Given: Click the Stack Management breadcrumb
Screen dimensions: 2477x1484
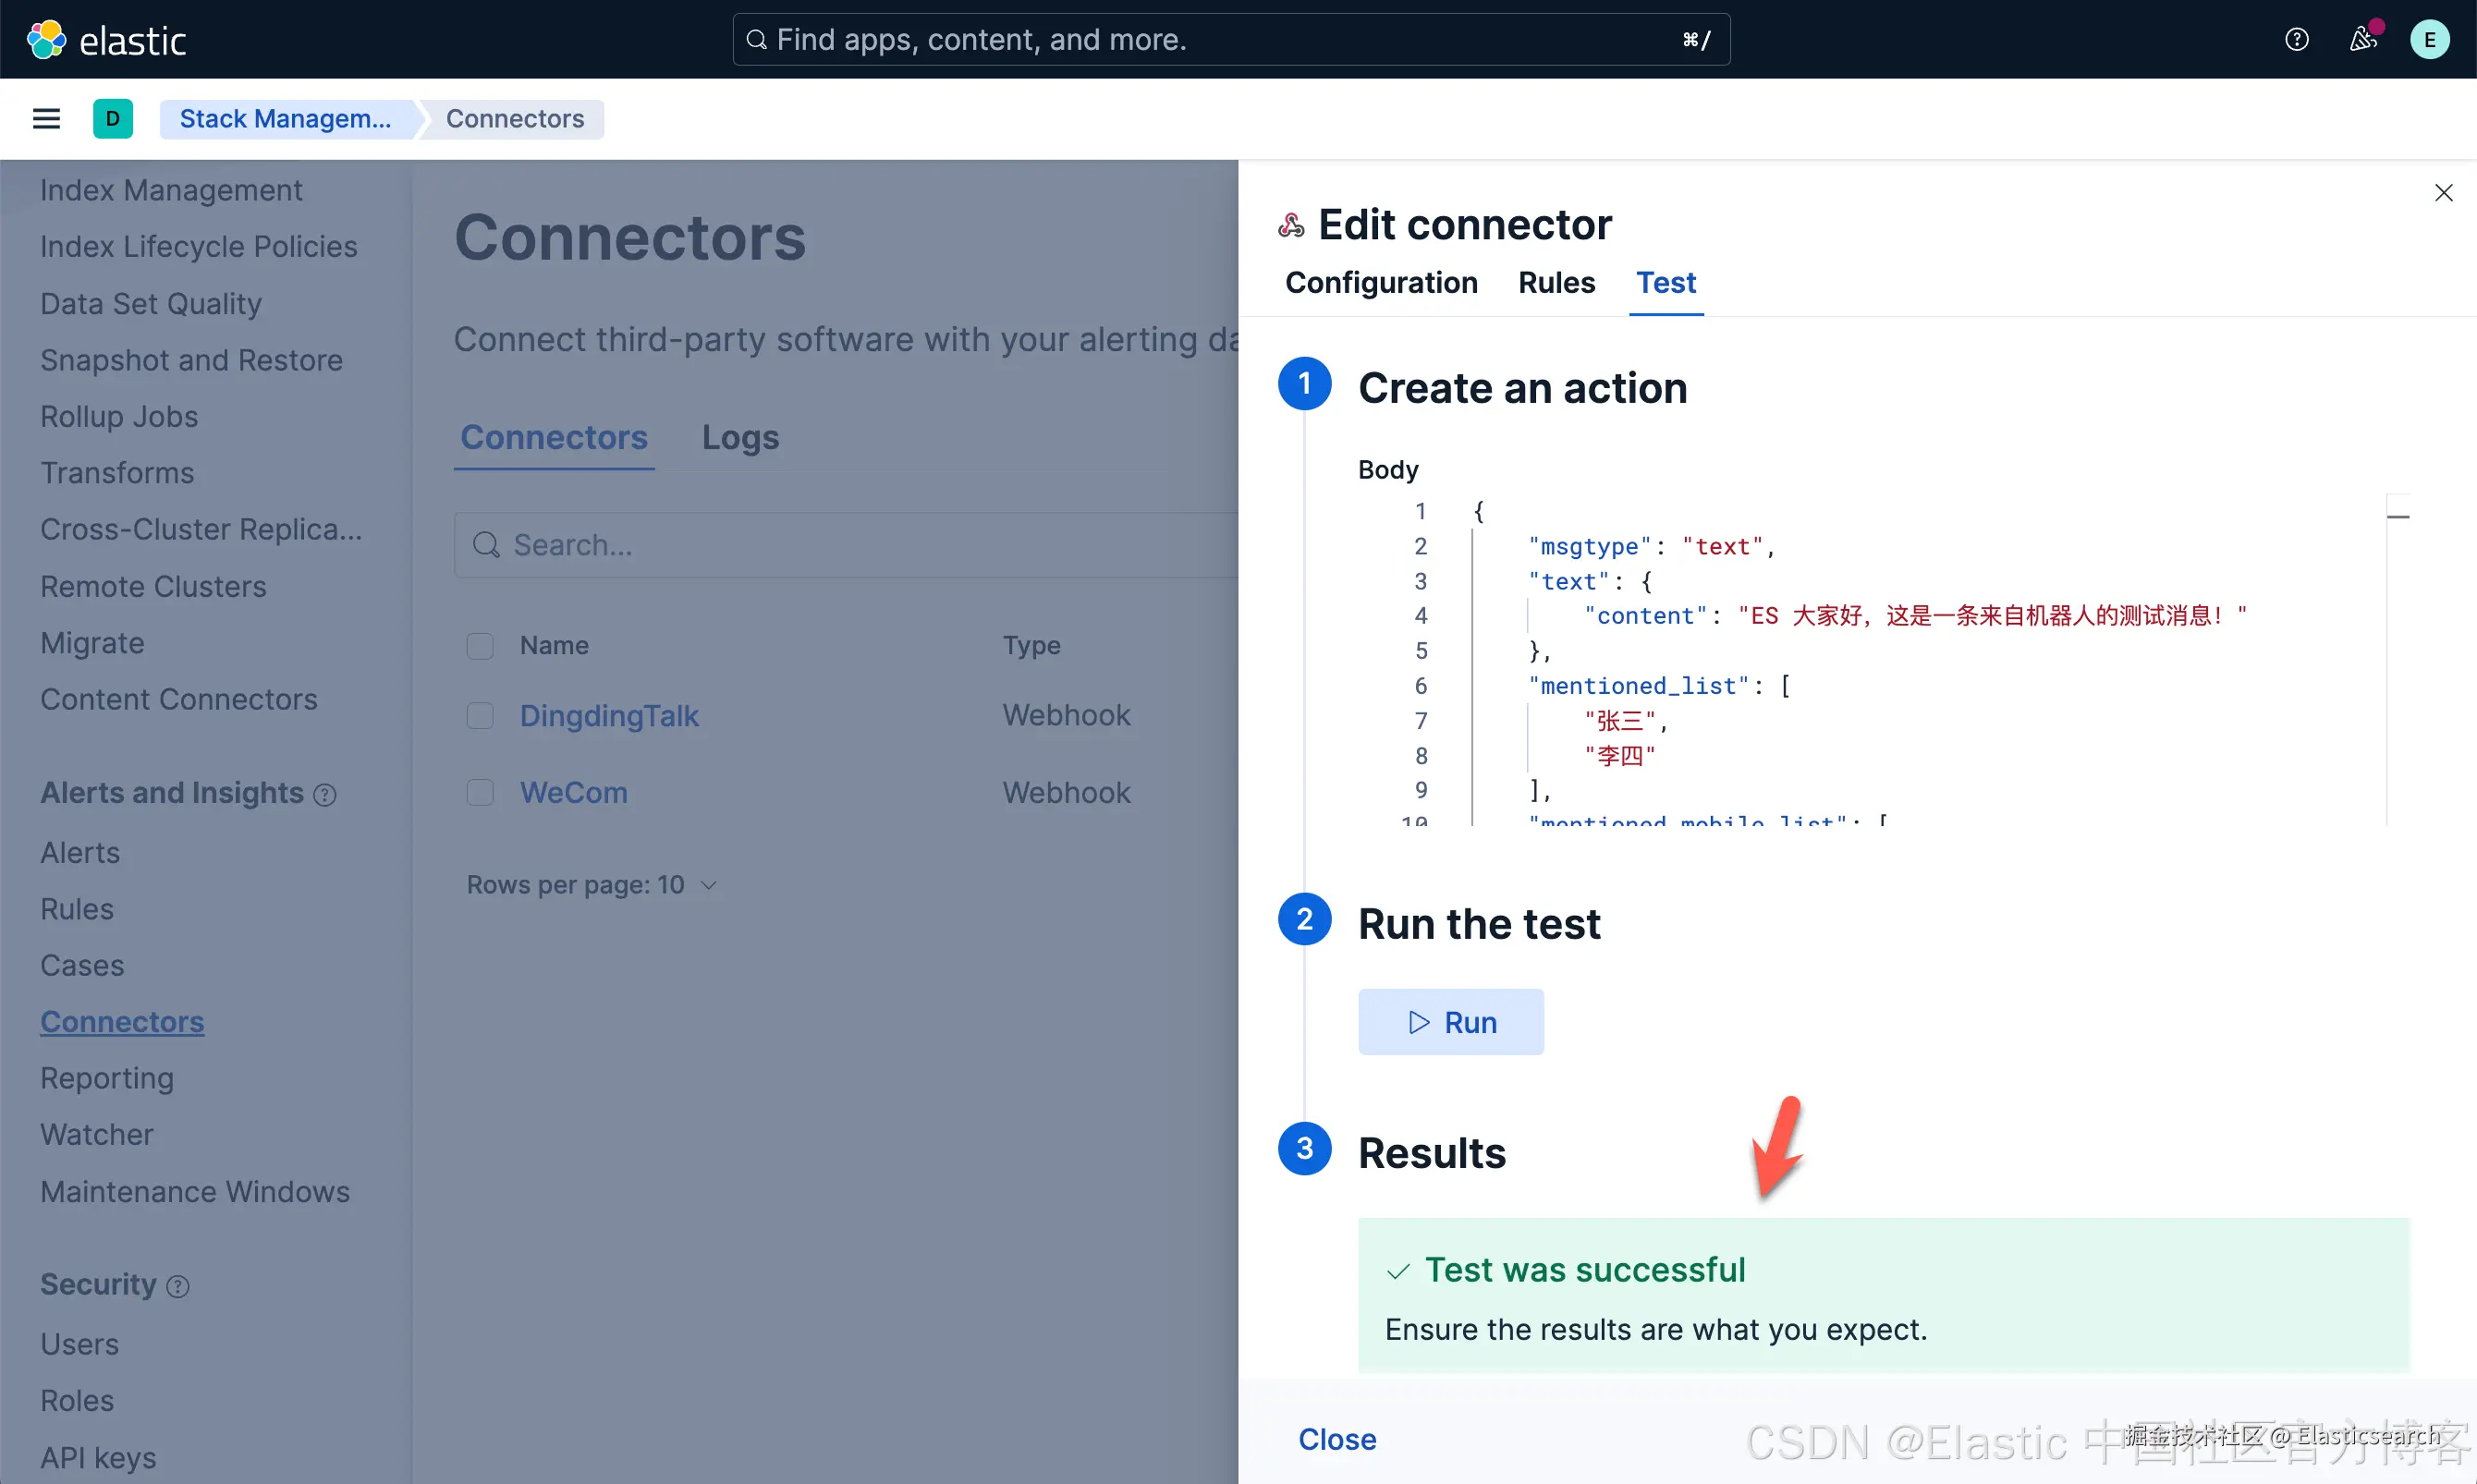Looking at the screenshot, I should (285, 119).
